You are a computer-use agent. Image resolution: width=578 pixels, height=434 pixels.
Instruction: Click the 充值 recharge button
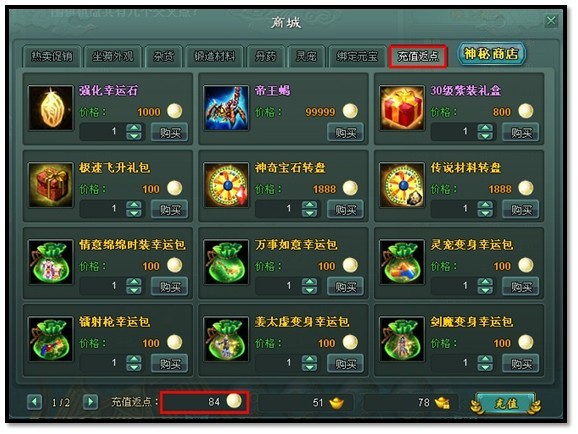[506, 403]
